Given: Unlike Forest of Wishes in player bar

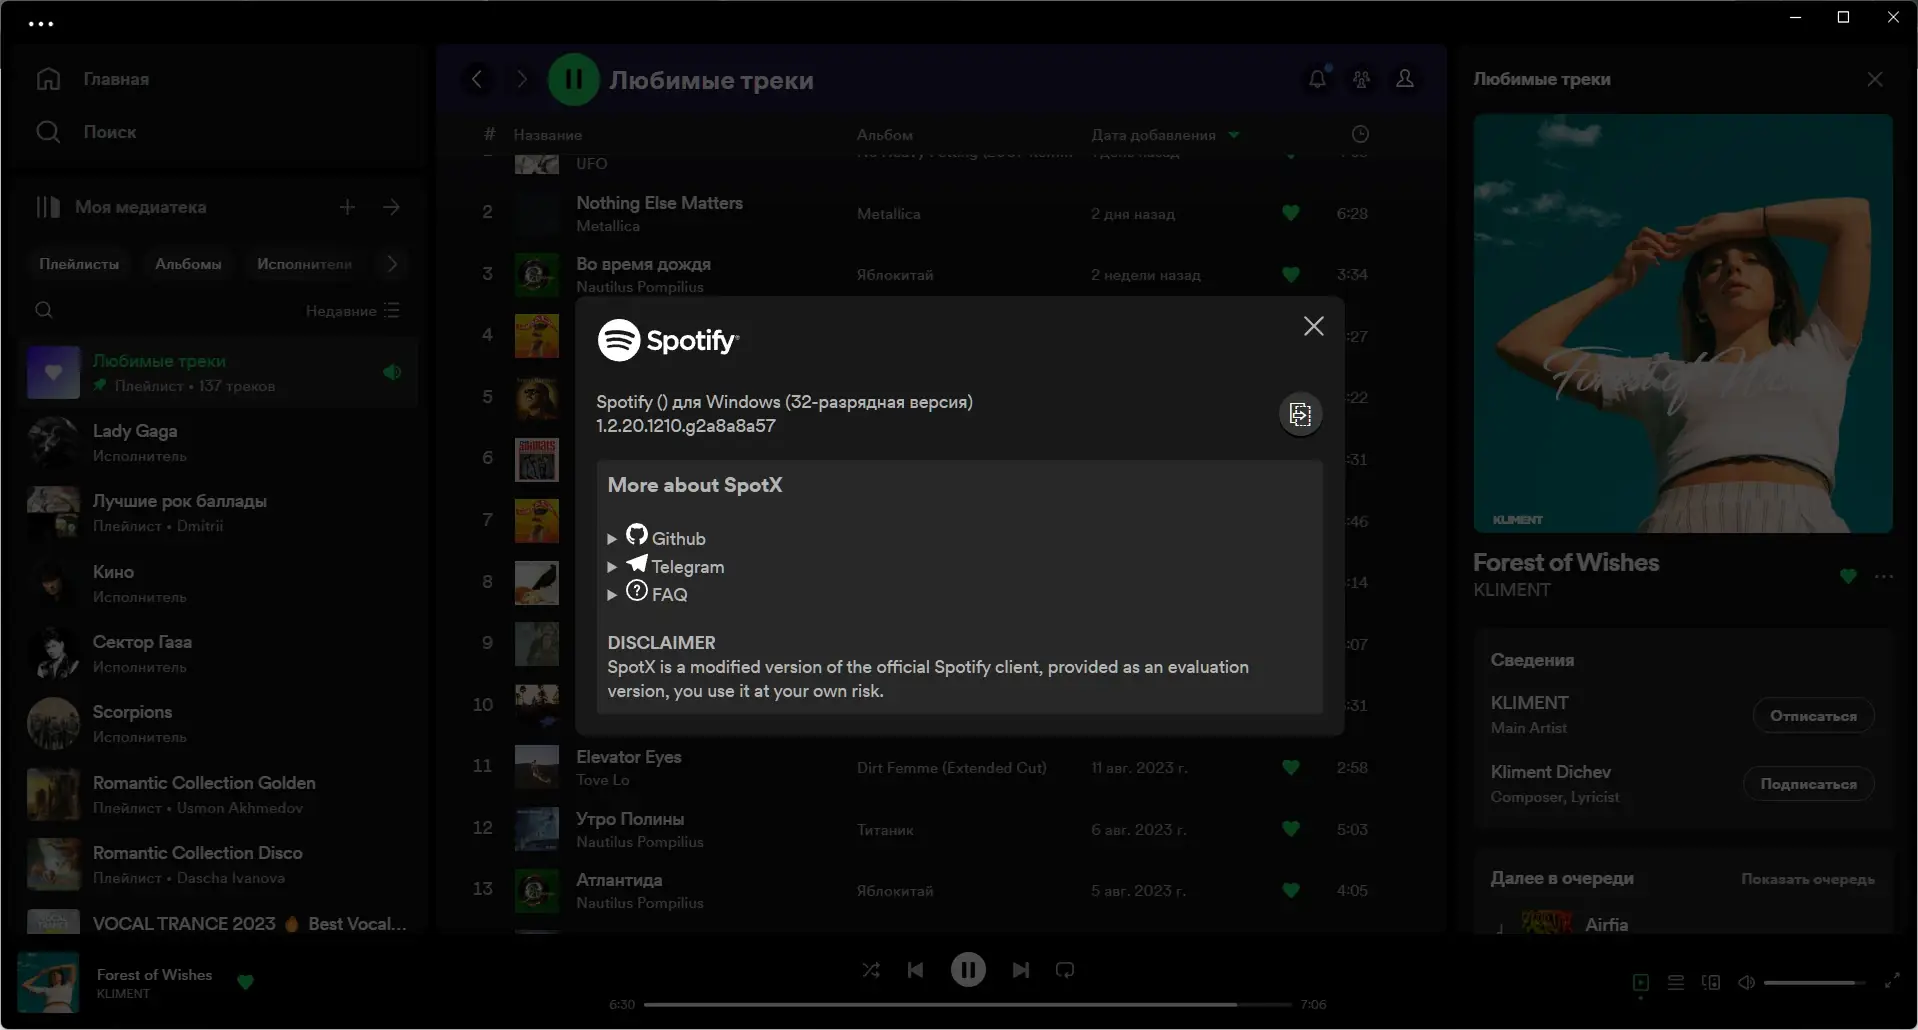Looking at the screenshot, I should [245, 982].
